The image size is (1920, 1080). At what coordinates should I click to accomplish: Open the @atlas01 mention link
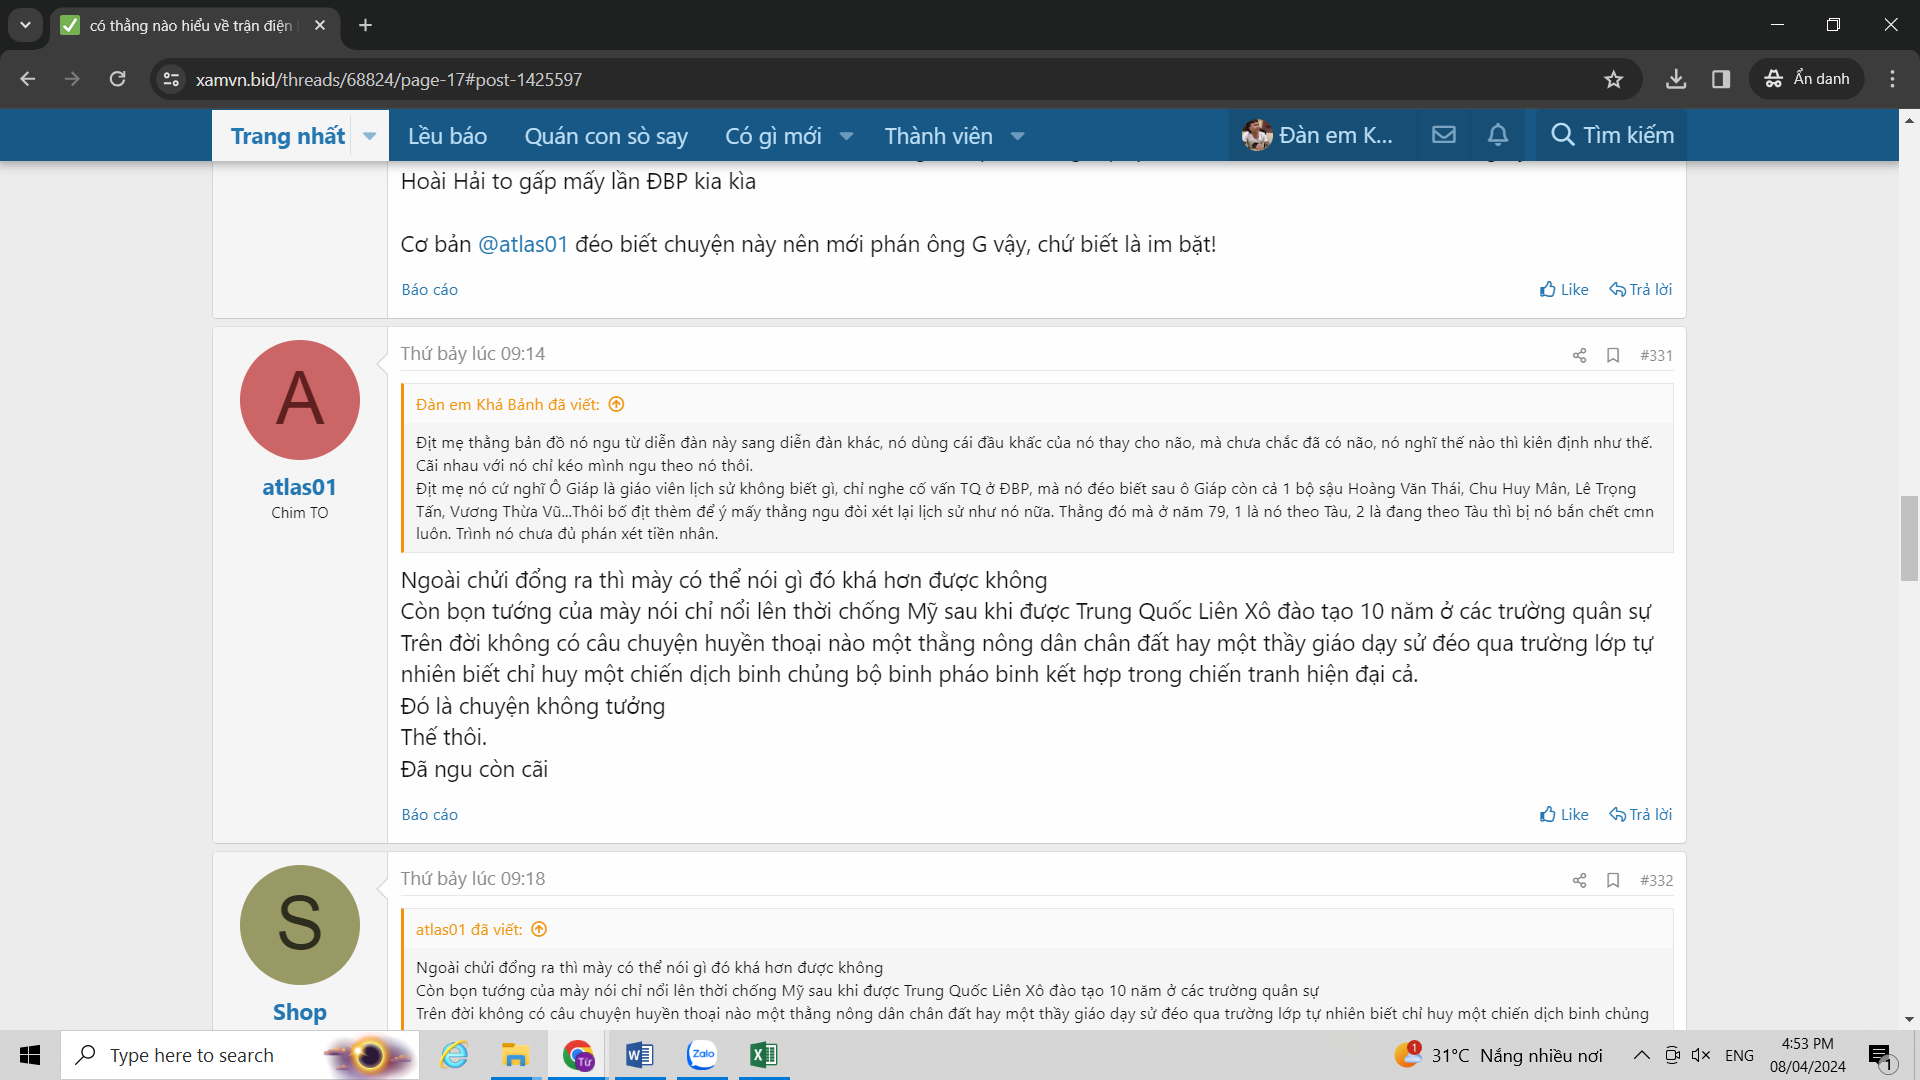point(523,244)
